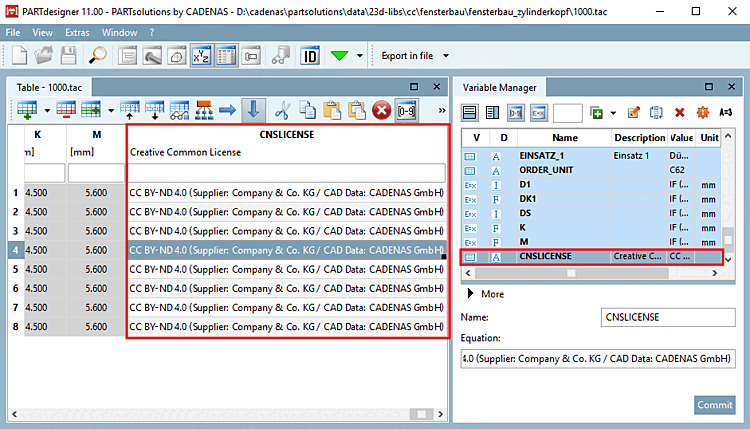Click the magnifying glass search icon
Screen dimensions: 750x429
click(x=98, y=55)
